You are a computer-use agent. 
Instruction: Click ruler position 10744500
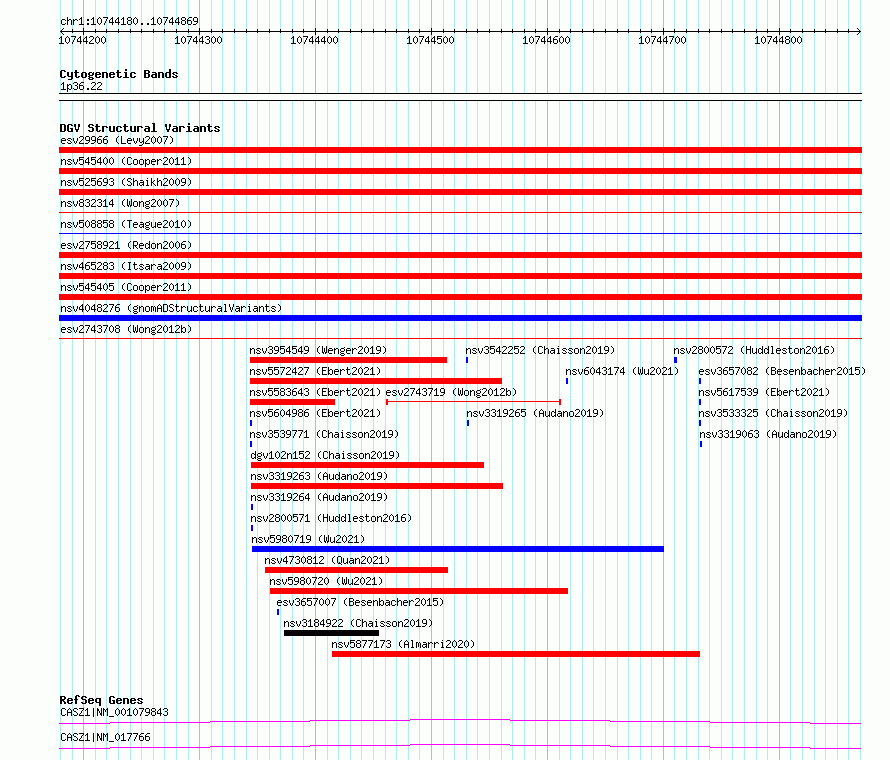tap(430, 40)
